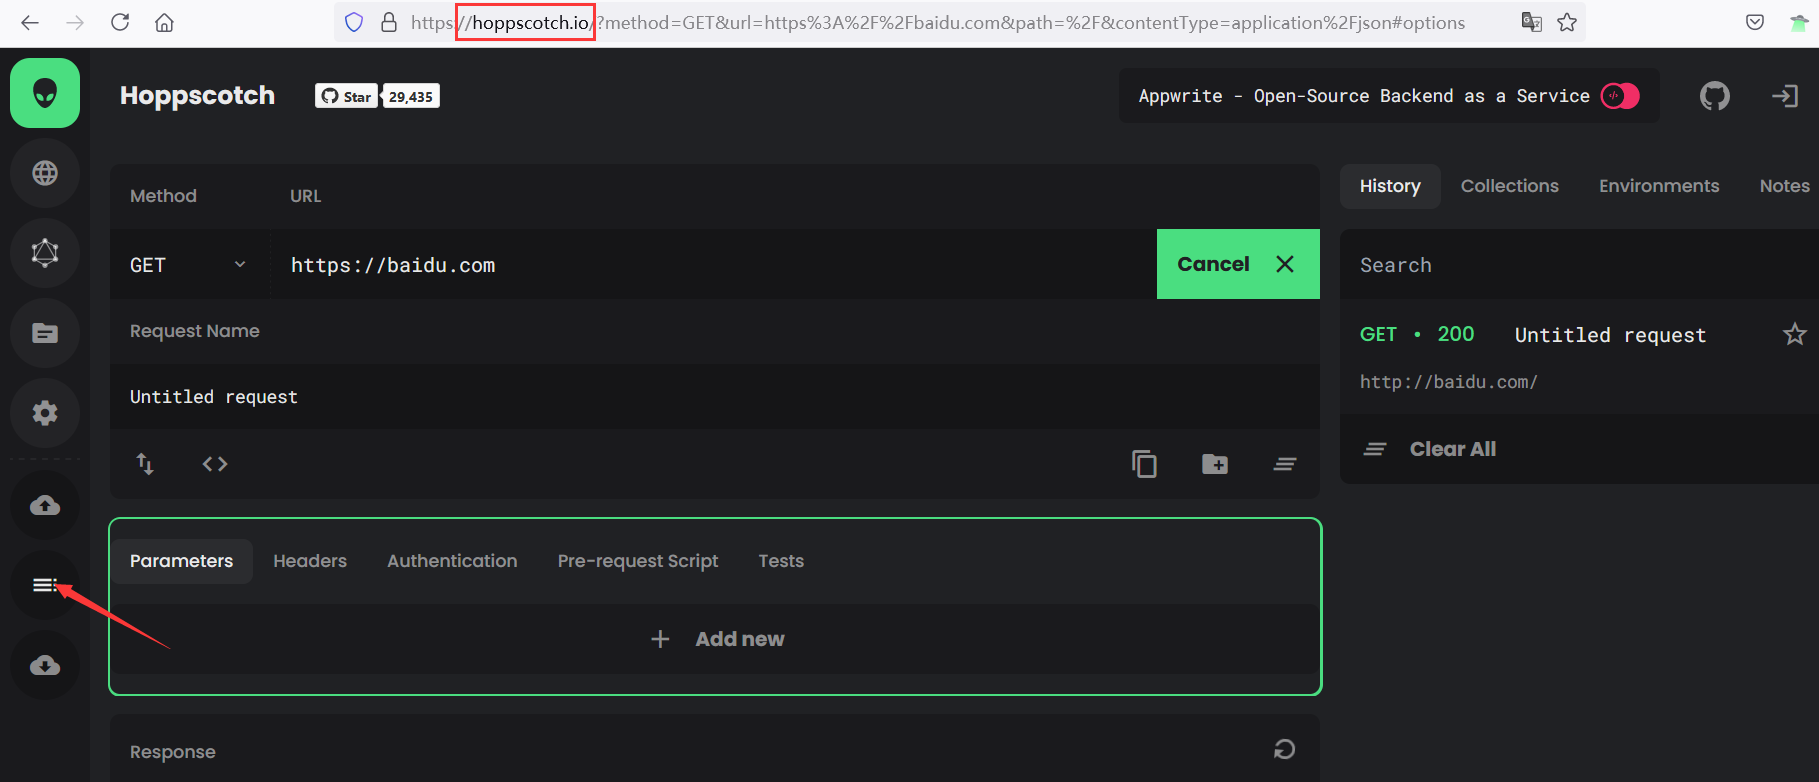Select the Tests tab

pyautogui.click(x=781, y=561)
